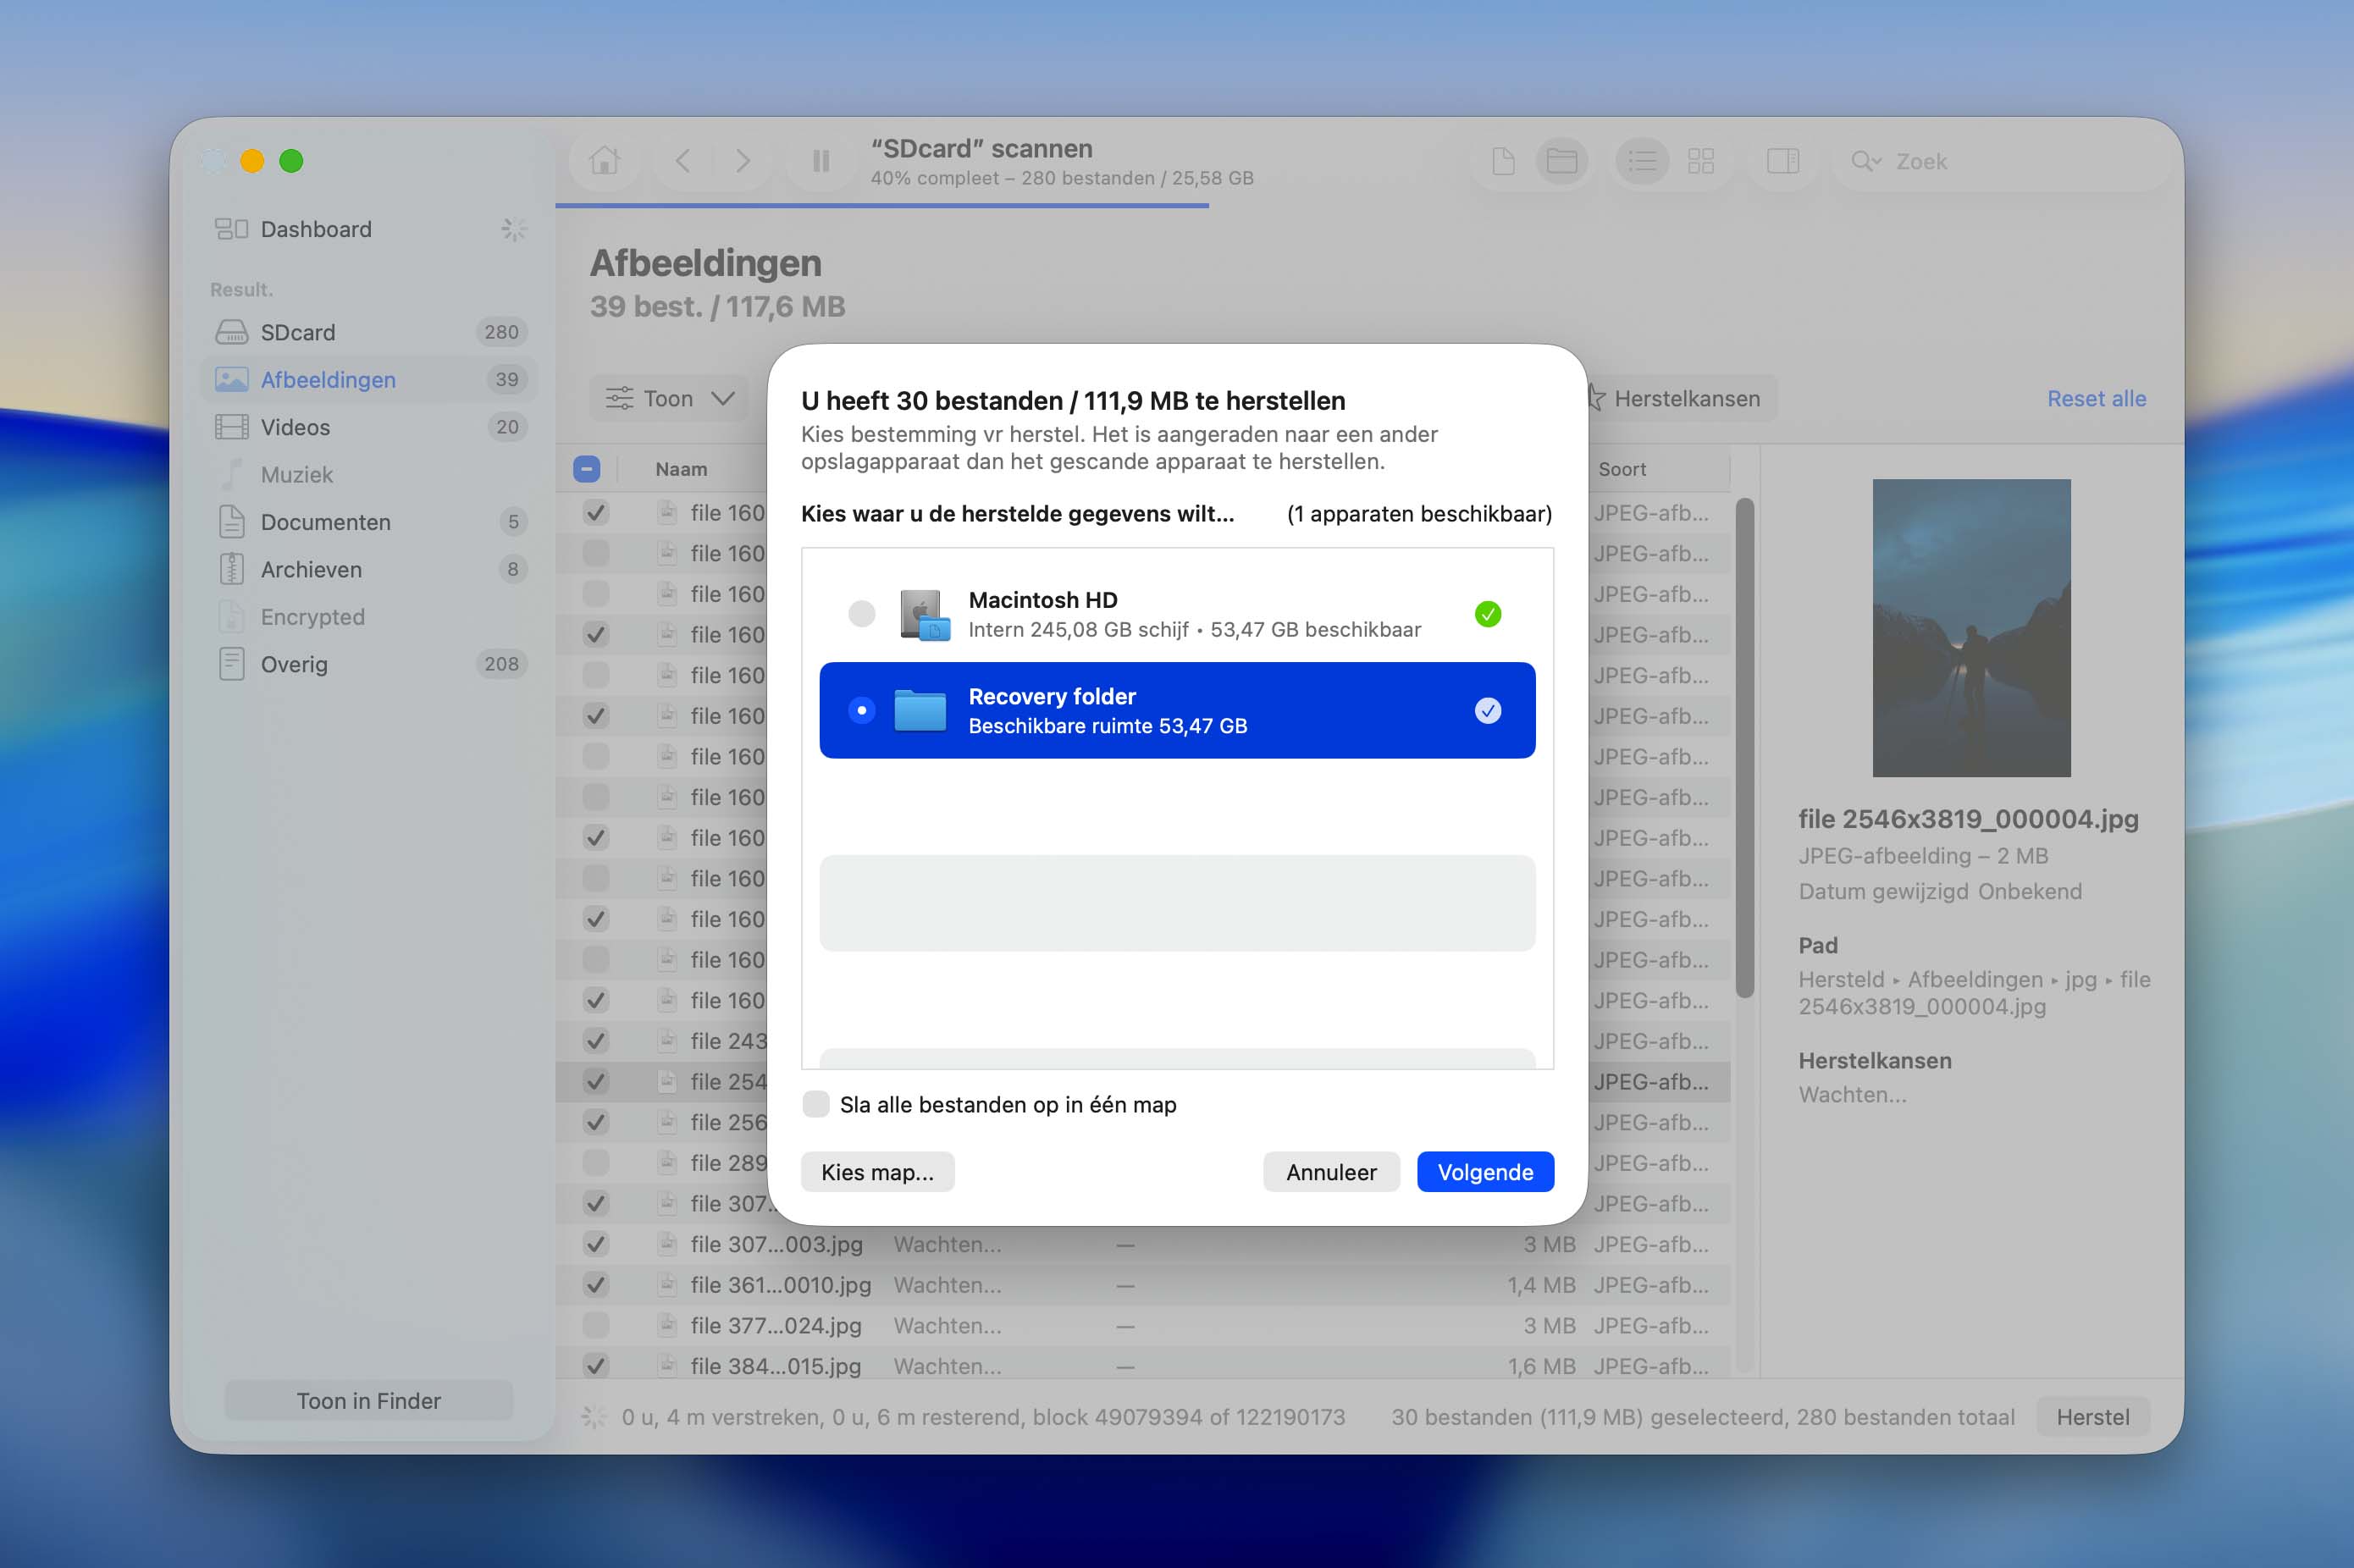This screenshot has width=2354, height=1568.
Task: Click the Volgende button
Action: point(1485,1172)
